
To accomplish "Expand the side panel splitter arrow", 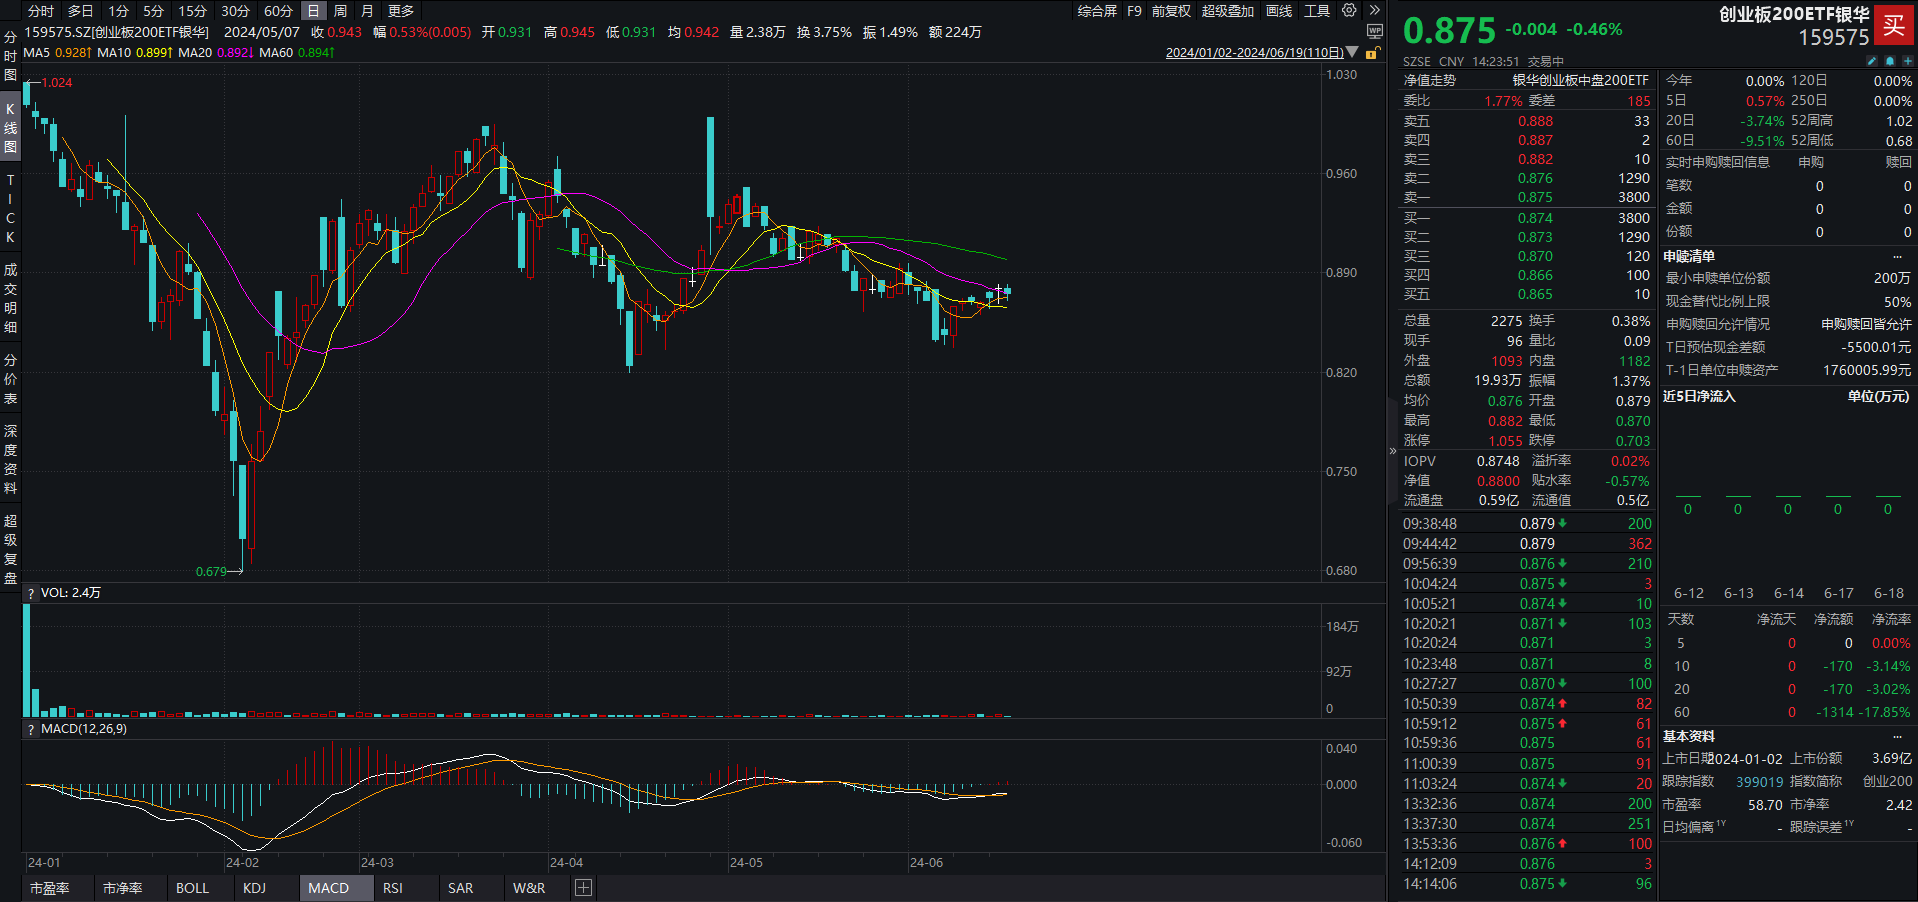I will 1392,451.
